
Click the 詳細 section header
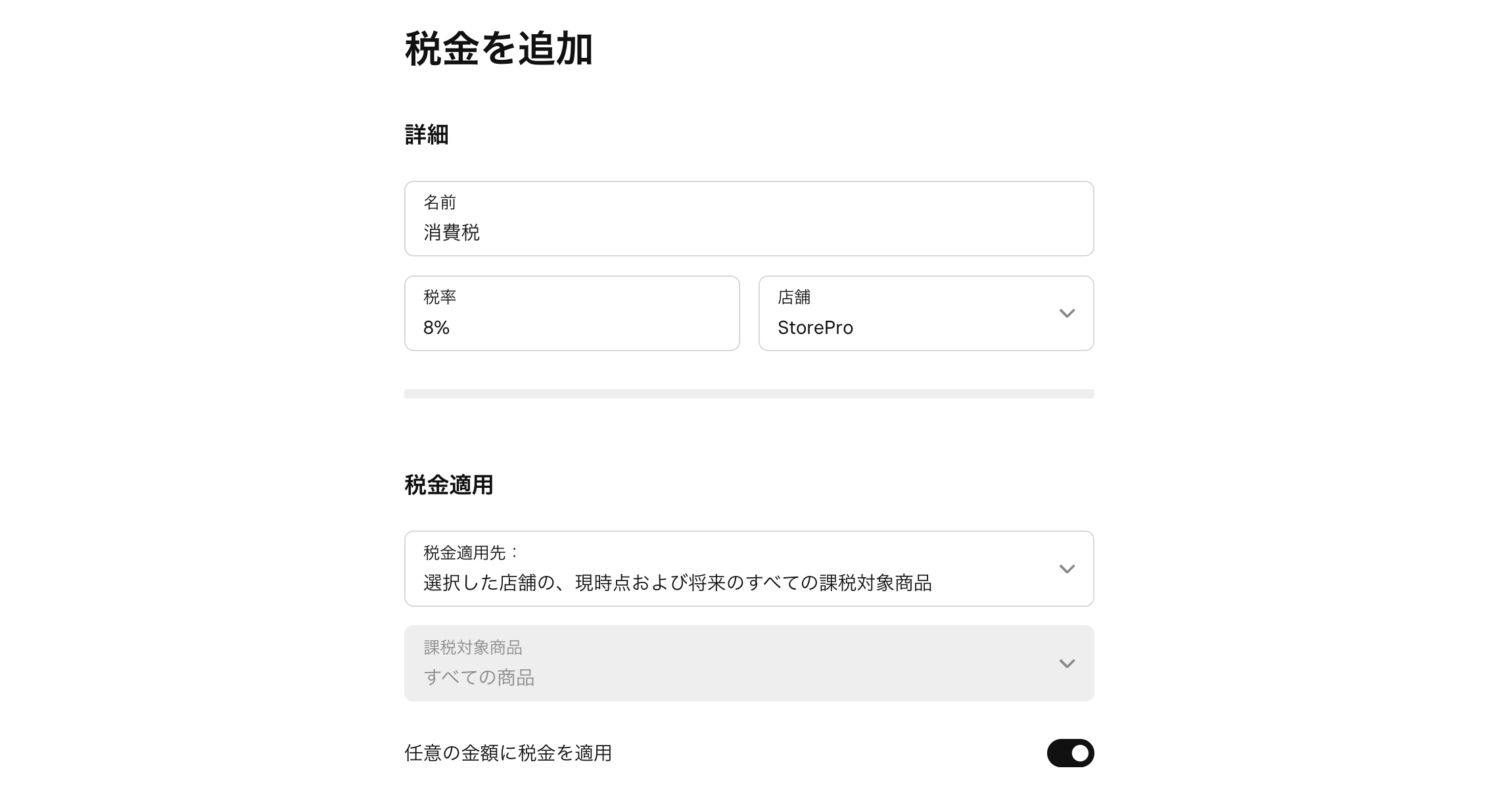(425, 134)
